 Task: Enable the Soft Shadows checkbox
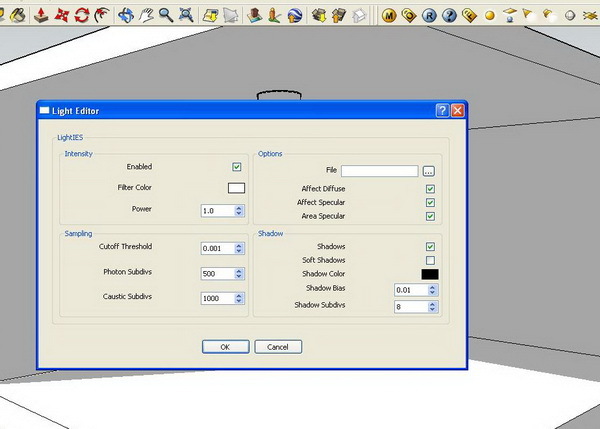click(430, 260)
